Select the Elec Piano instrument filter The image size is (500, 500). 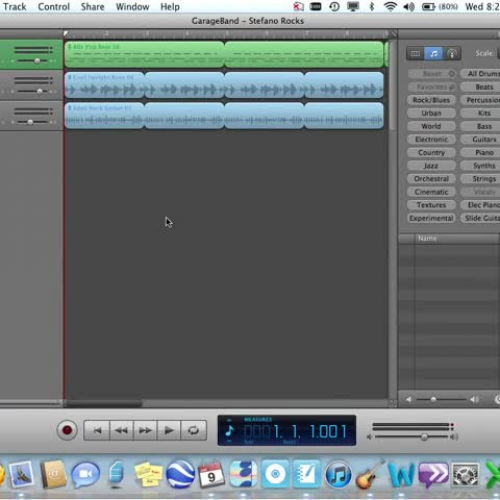(x=480, y=205)
